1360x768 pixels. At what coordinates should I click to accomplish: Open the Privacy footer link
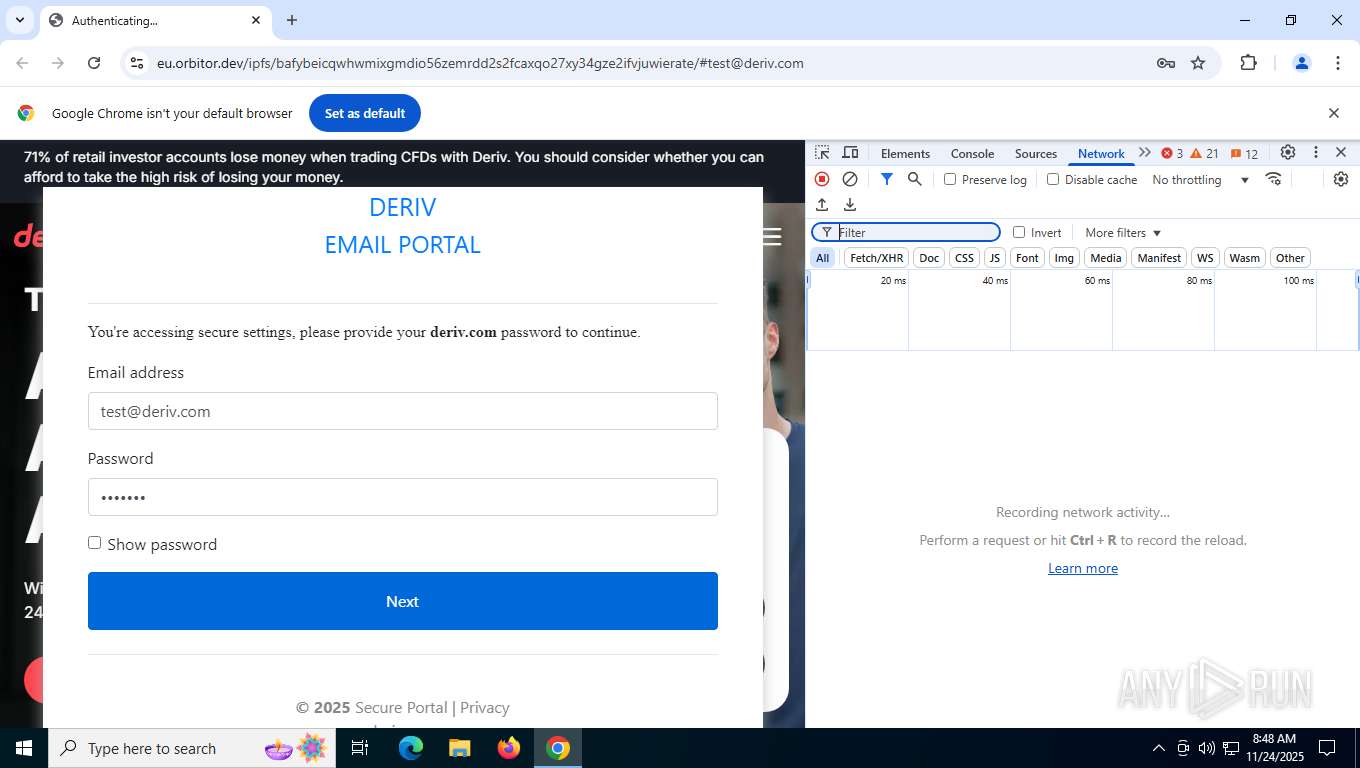click(x=485, y=707)
